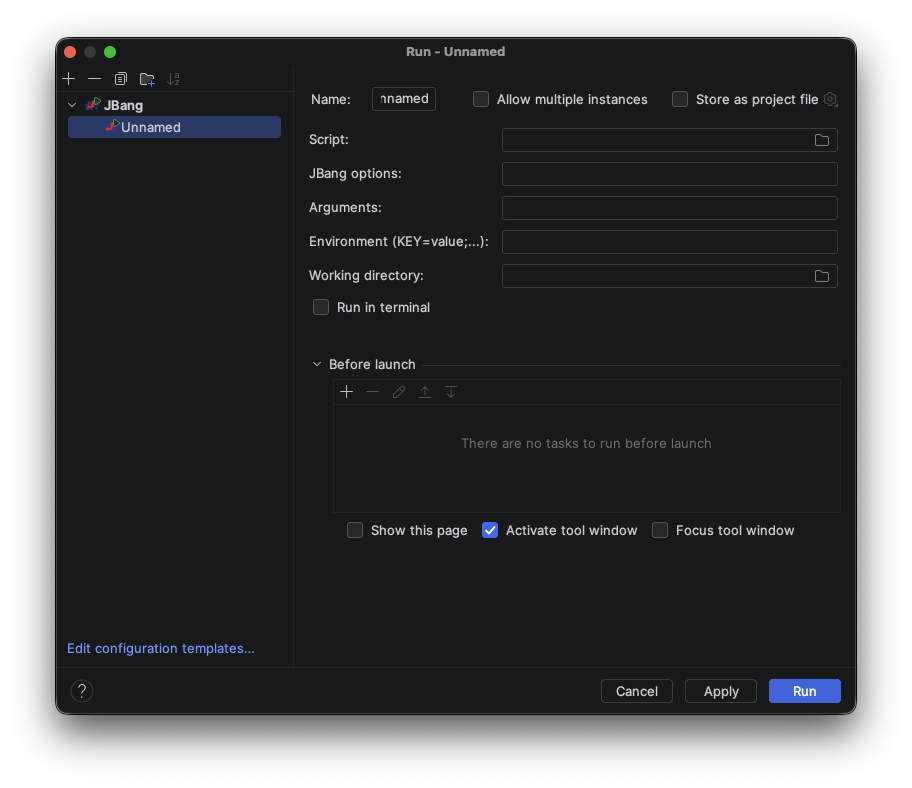Click the JBang group label
This screenshot has width=912, height=788.
tap(123, 105)
